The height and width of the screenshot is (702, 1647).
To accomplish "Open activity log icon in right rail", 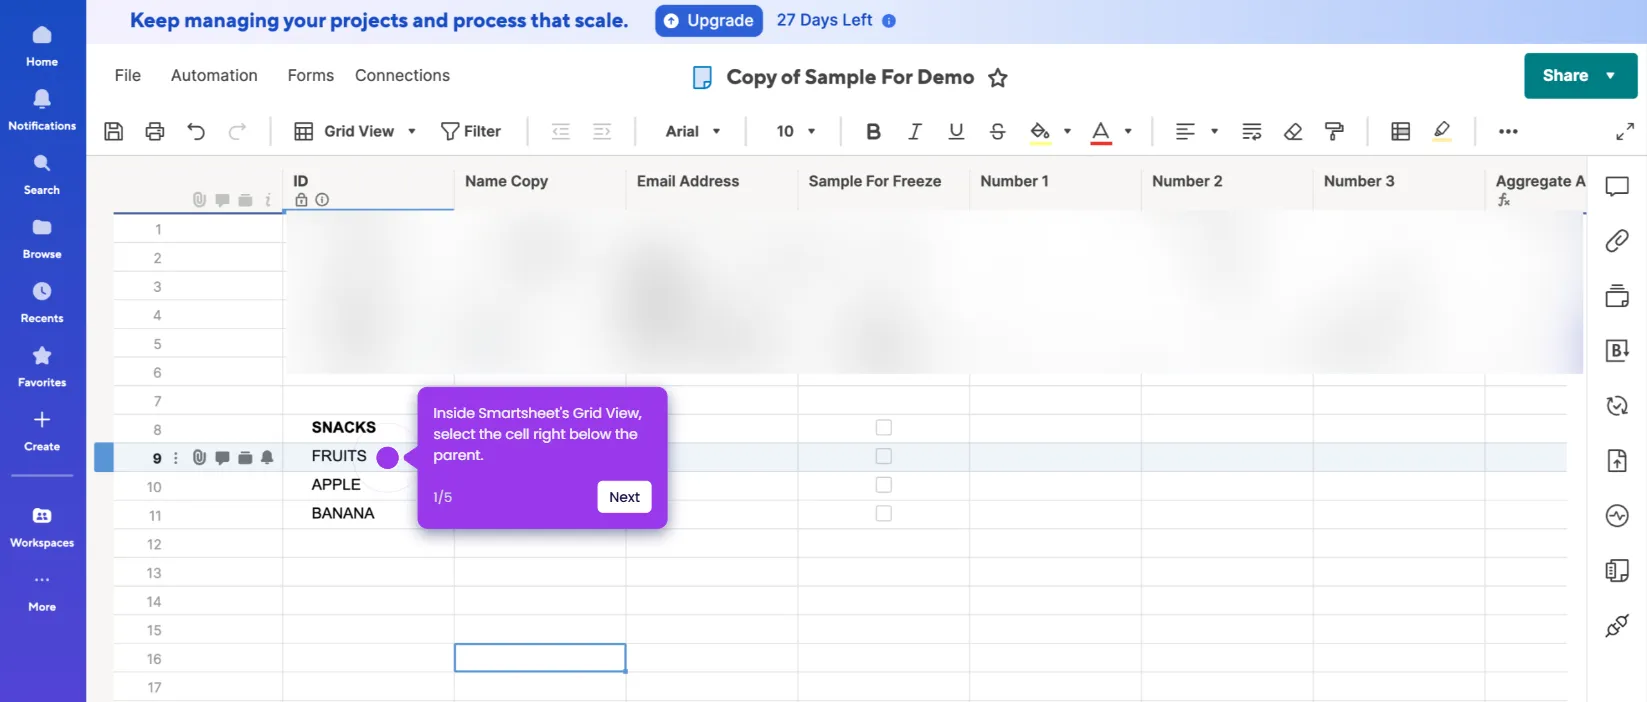I will click(1617, 515).
